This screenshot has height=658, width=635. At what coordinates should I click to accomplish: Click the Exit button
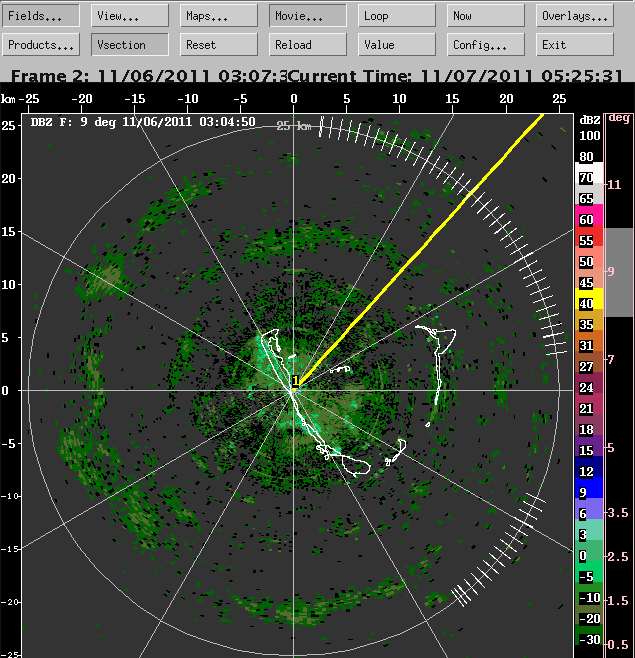click(575, 44)
